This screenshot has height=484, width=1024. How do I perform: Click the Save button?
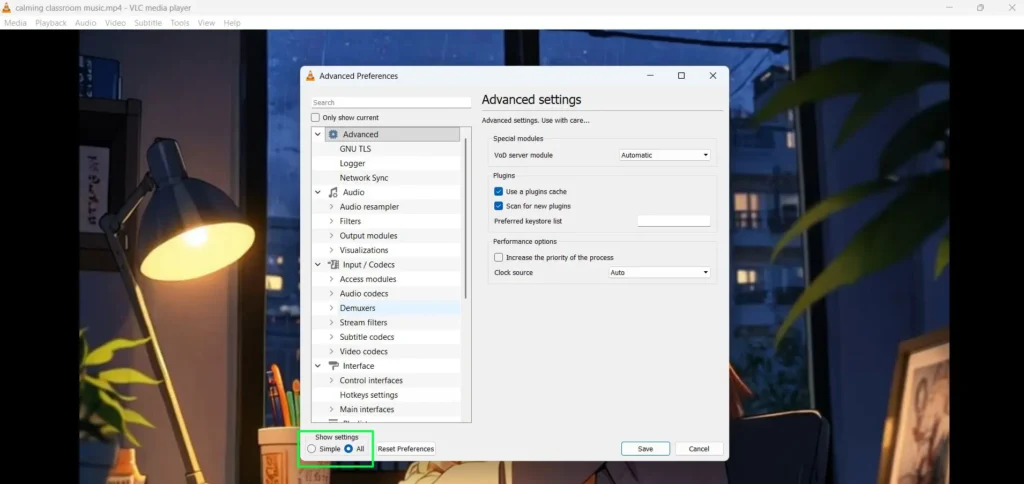645,449
